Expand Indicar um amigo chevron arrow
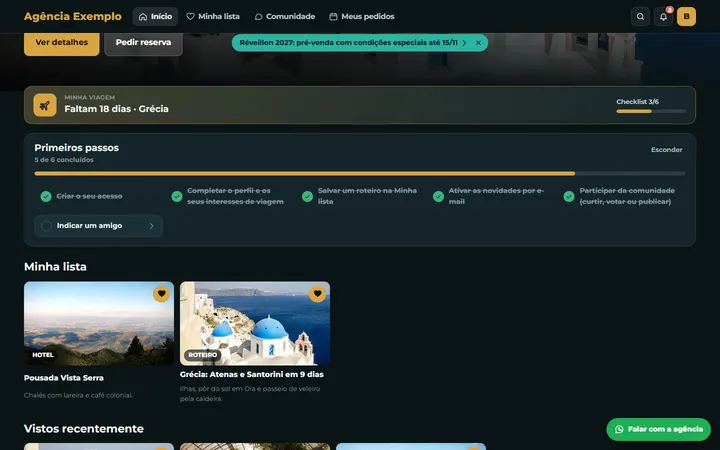720x450 pixels. coord(152,226)
